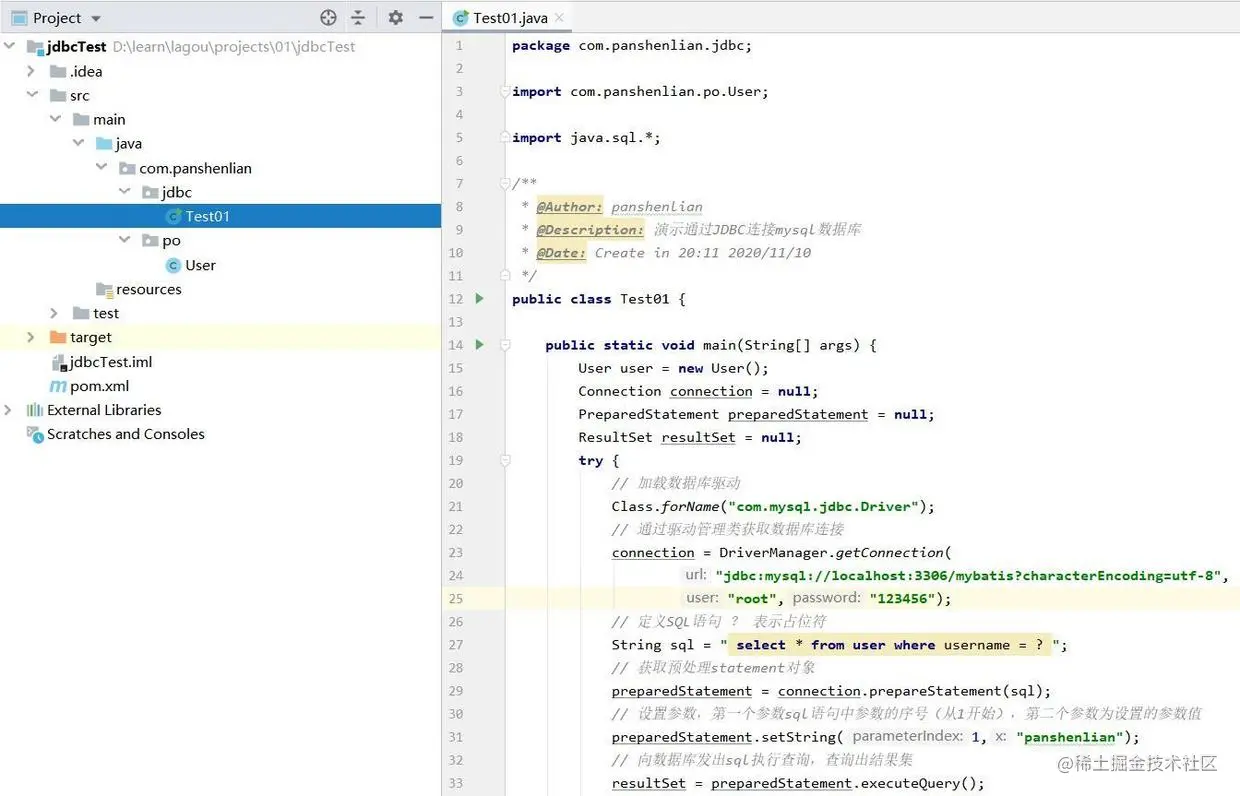Screen dimensions: 1240x796
Task: Click the "root" user string on line 25
Action: pos(752,598)
